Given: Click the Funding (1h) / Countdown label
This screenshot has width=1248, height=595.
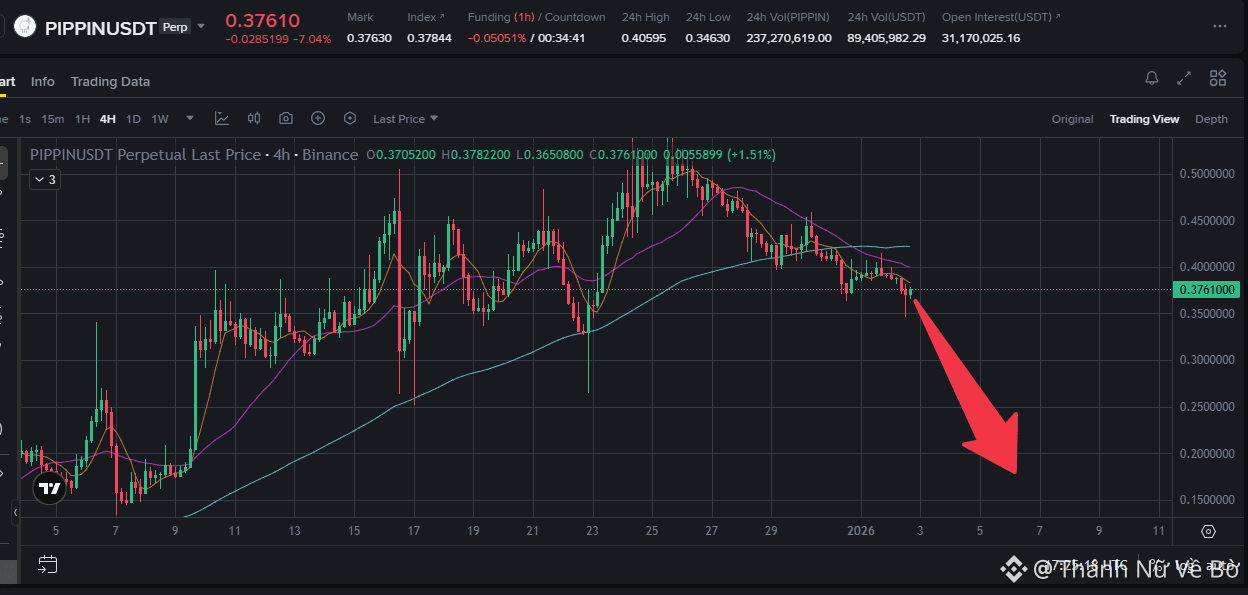Looking at the screenshot, I should 536,17.
